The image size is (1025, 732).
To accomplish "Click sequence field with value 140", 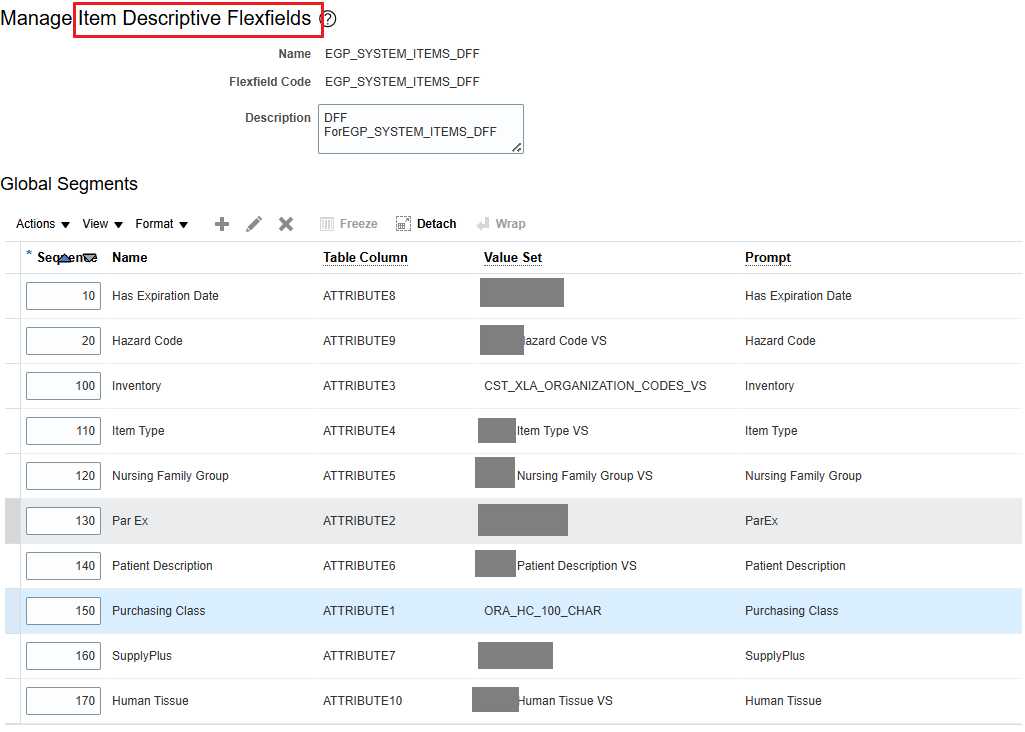I will click(x=63, y=567).
